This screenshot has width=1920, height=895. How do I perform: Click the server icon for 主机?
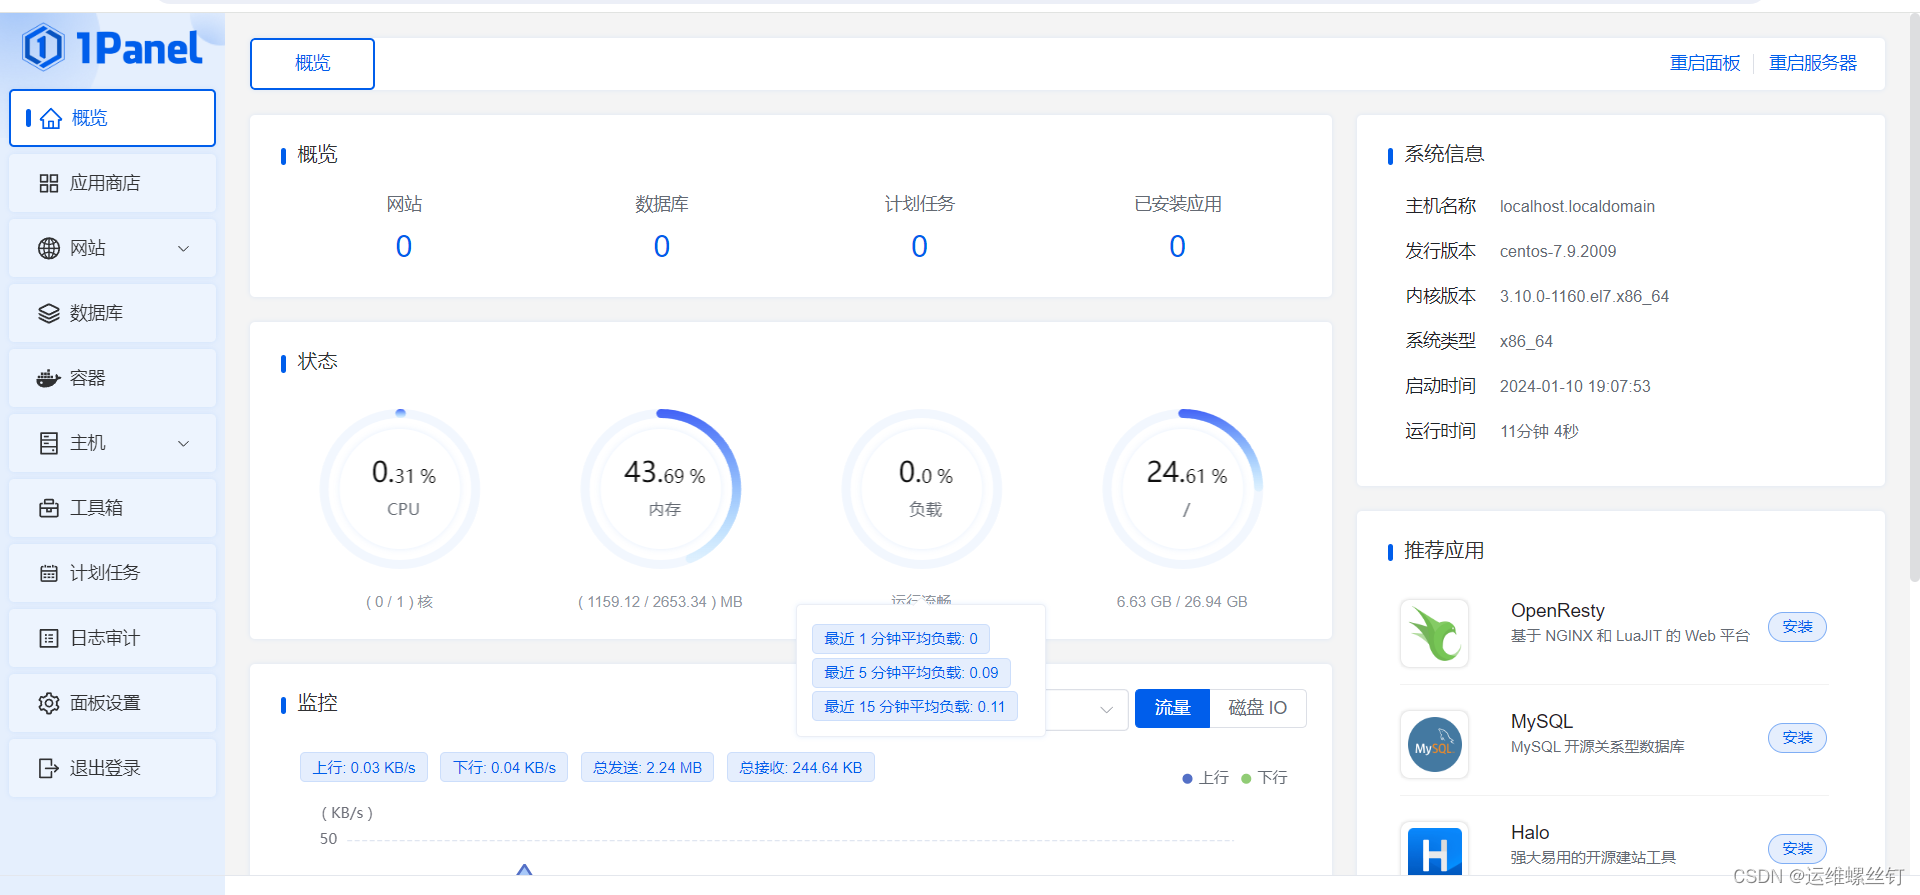pyautogui.click(x=48, y=443)
